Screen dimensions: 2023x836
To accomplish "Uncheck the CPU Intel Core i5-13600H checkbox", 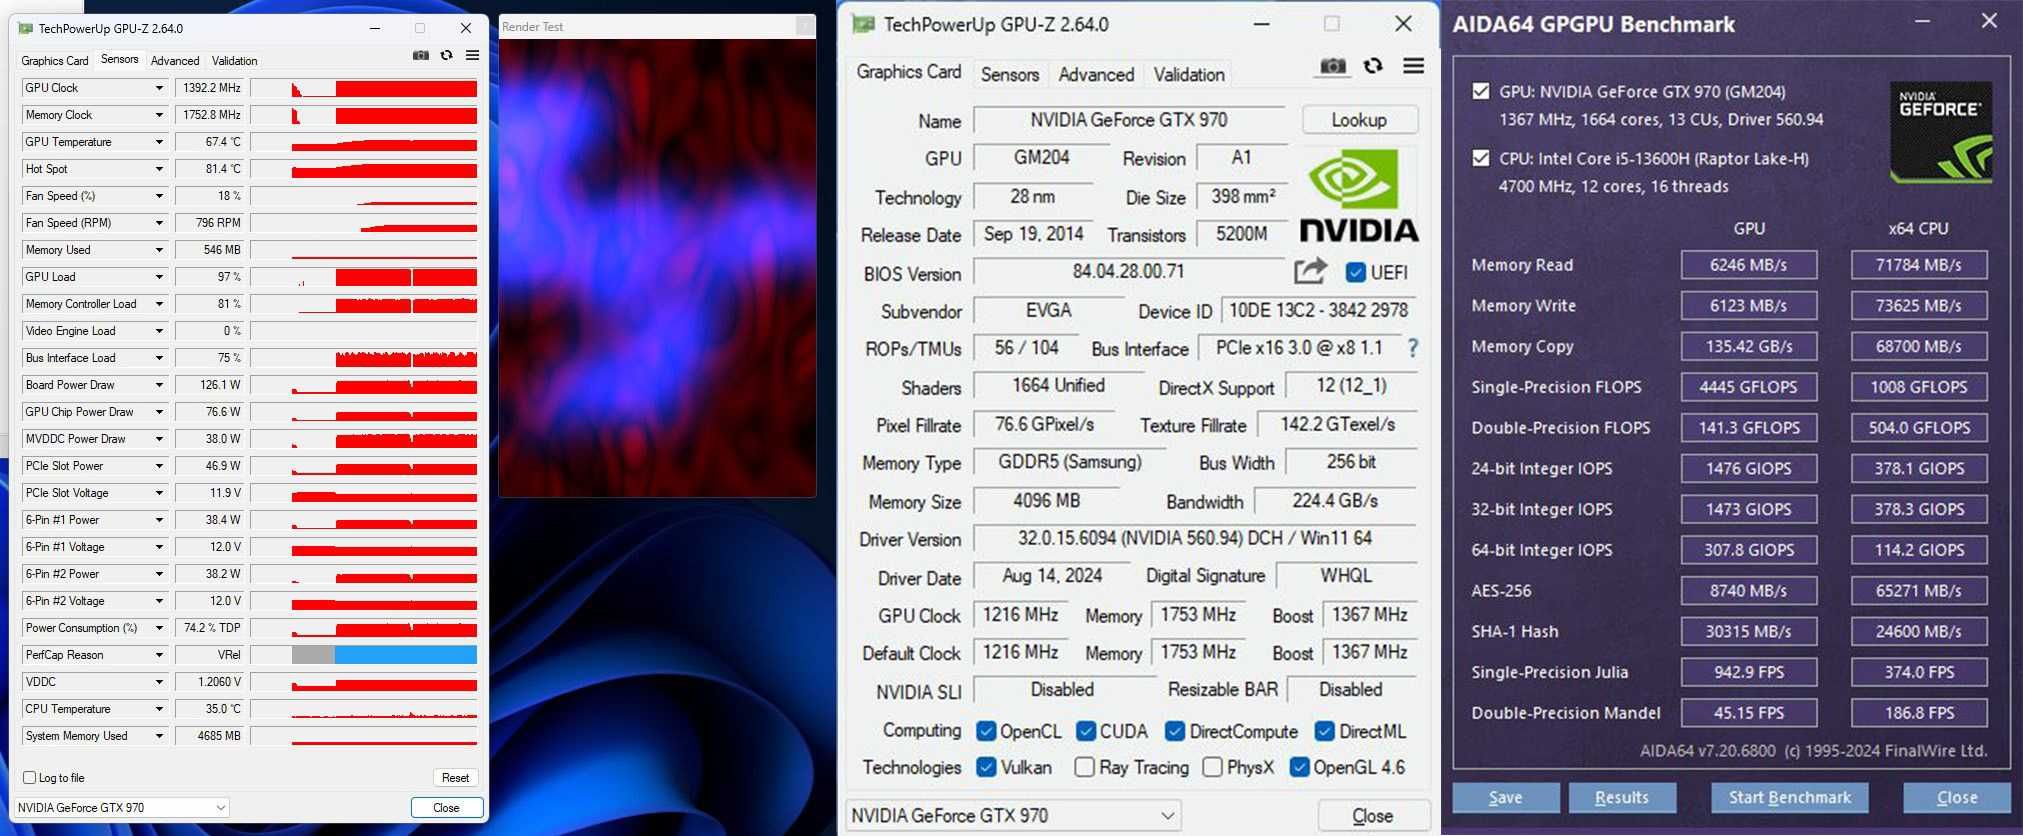I will pos(1481,158).
